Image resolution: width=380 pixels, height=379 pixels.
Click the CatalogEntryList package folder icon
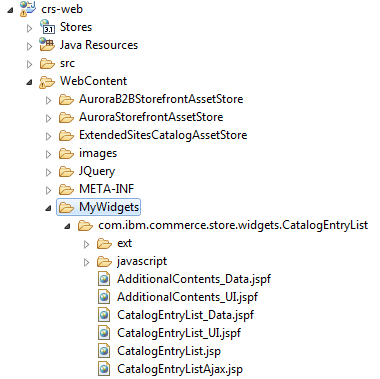(x=85, y=226)
